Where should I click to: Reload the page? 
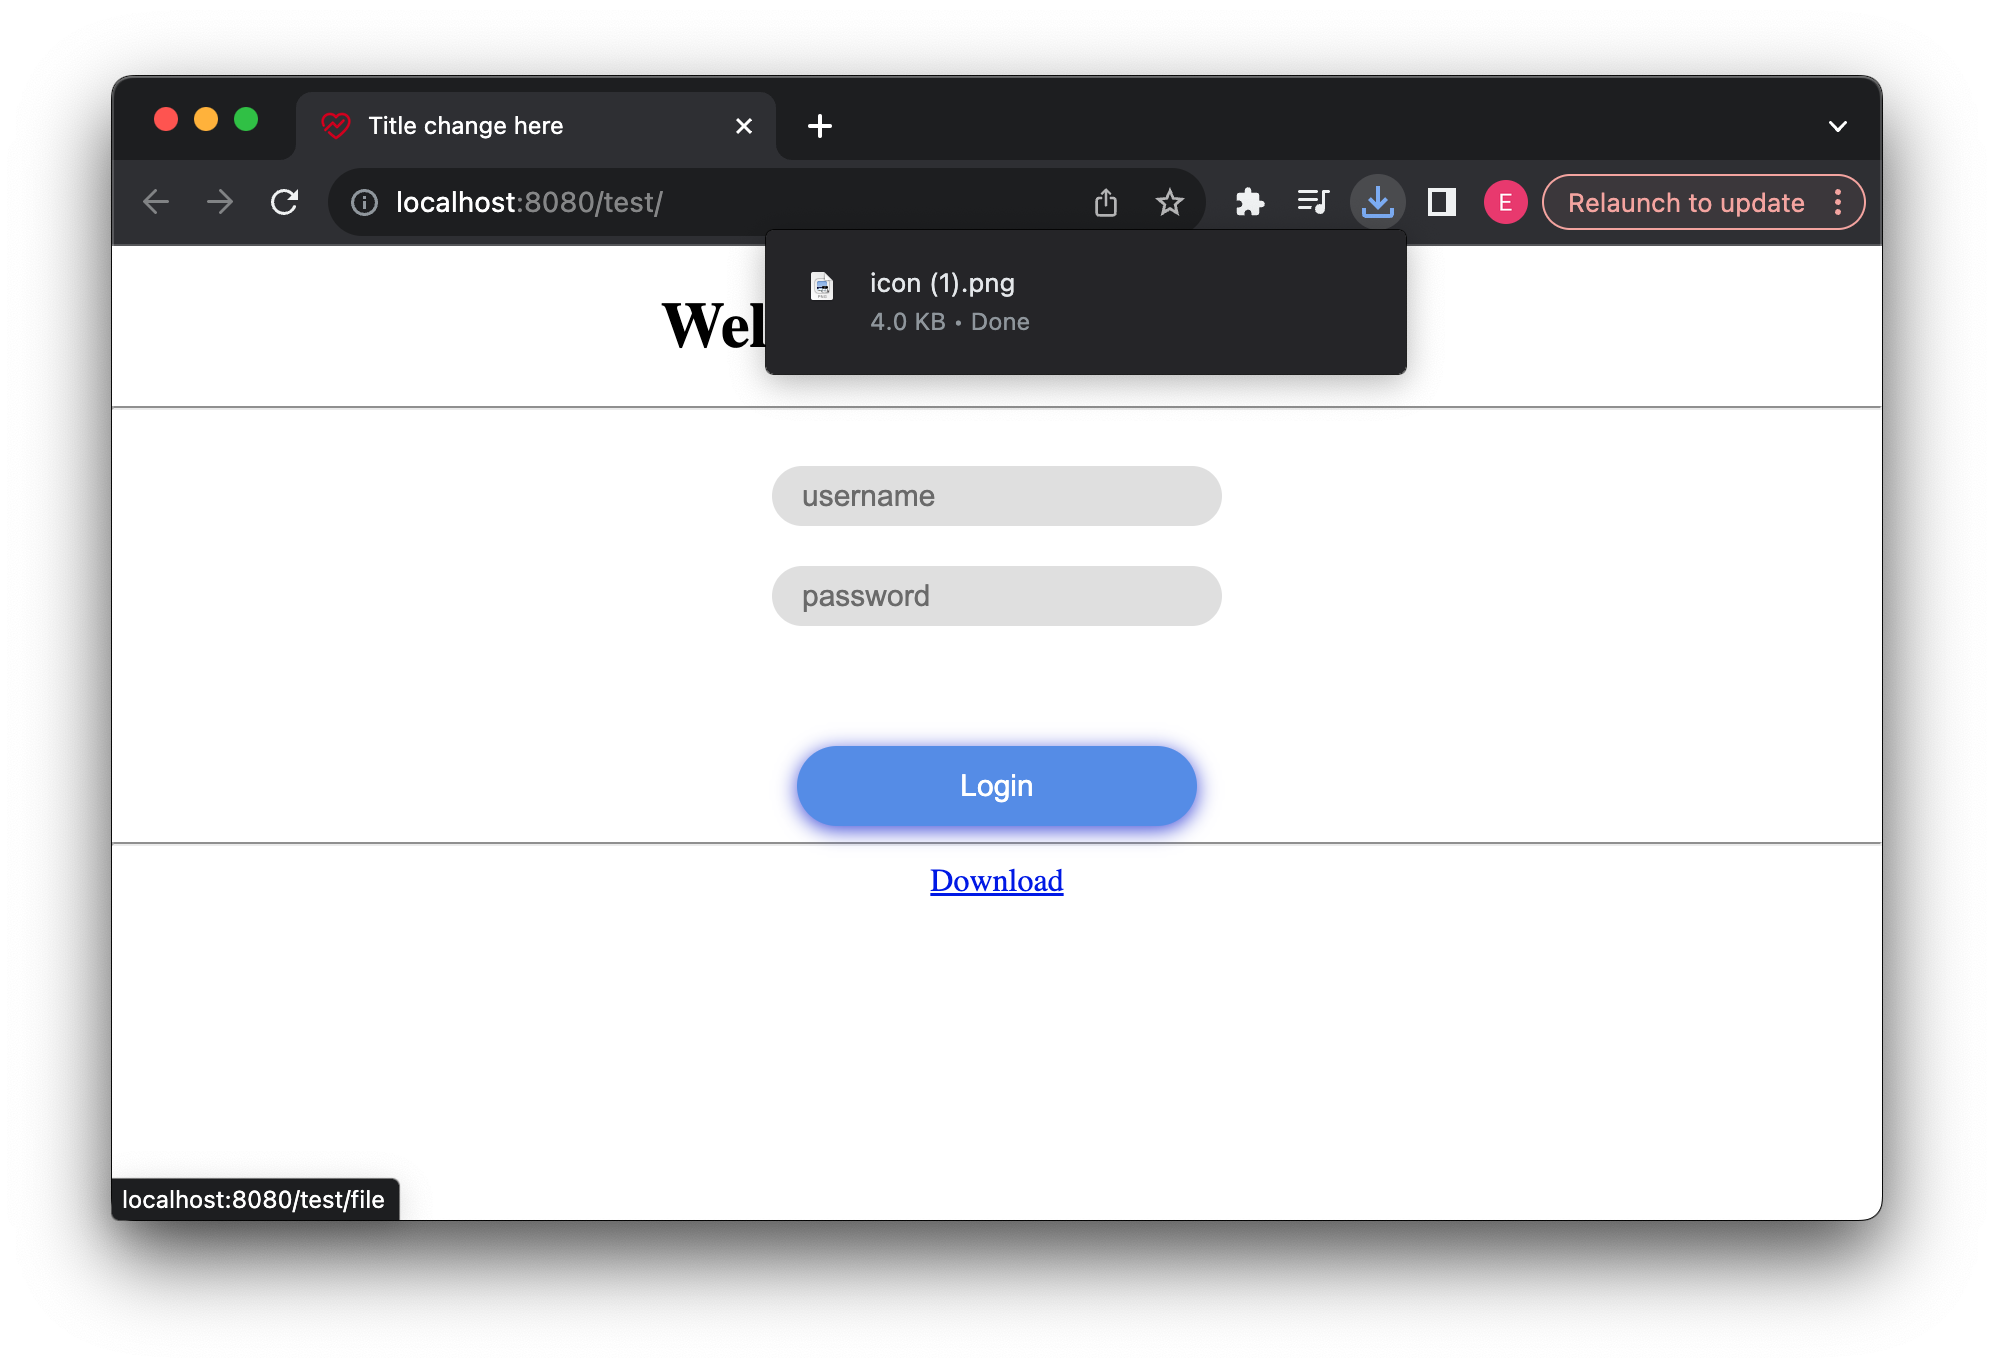point(284,201)
